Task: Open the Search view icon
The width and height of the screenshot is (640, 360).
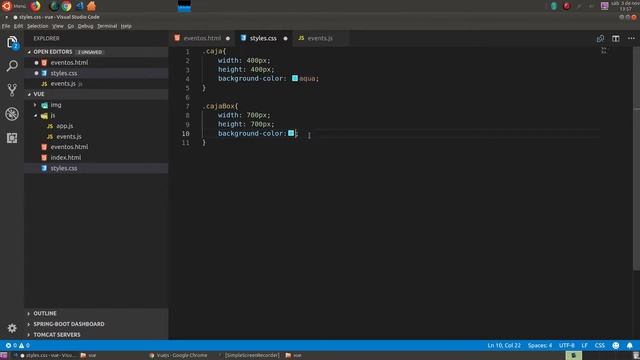Action: click(12, 66)
